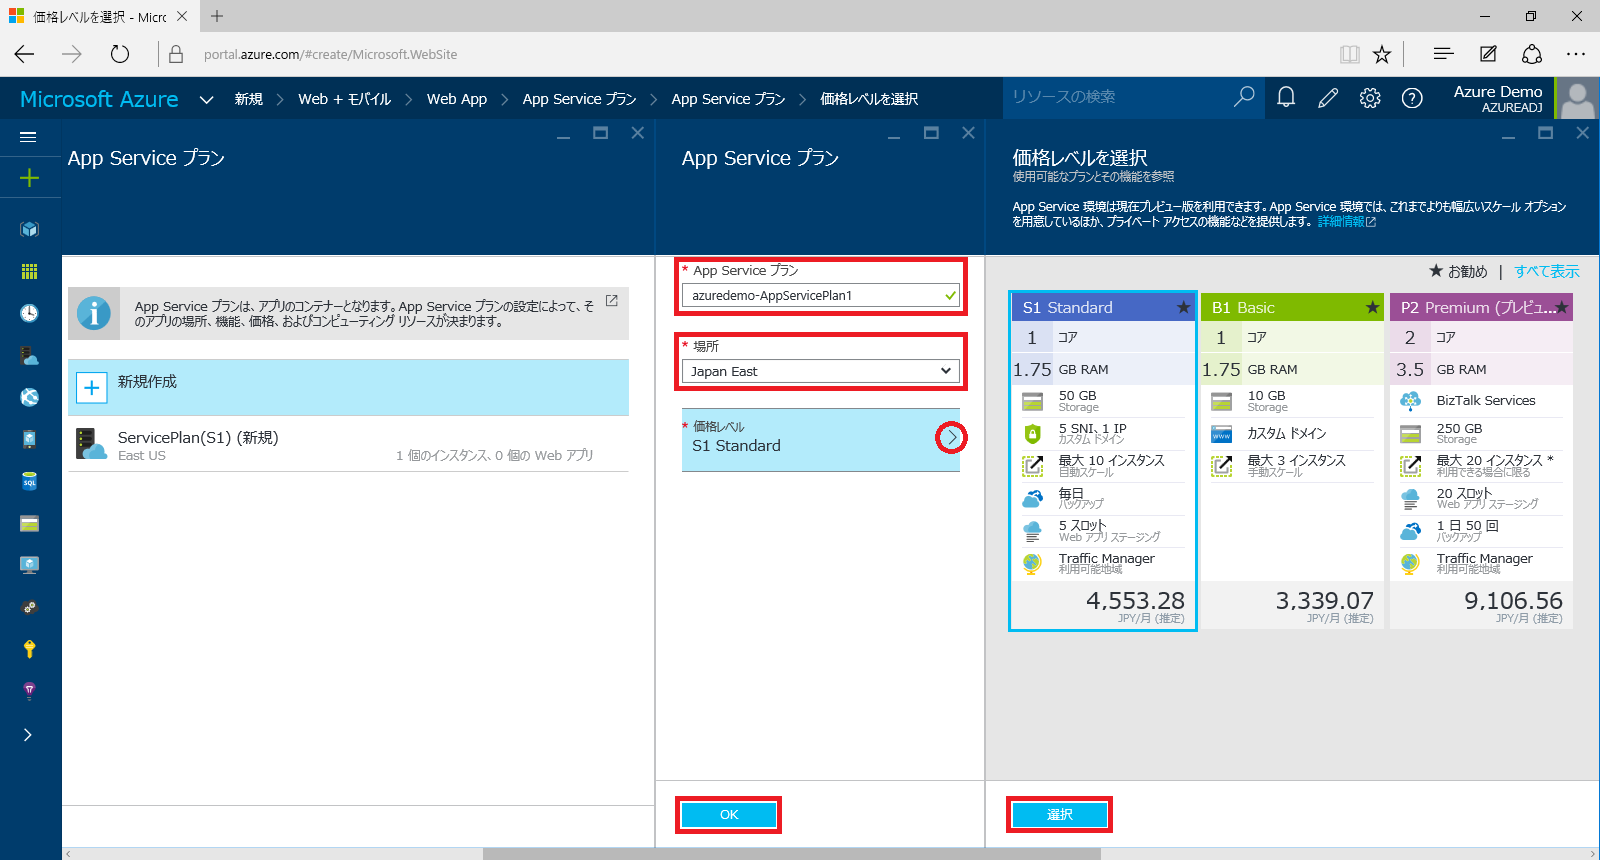Click the S1 5 SNI, 1 IP shield icon
This screenshot has height=860, width=1600.
pyautogui.click(x=1032, y=434)
